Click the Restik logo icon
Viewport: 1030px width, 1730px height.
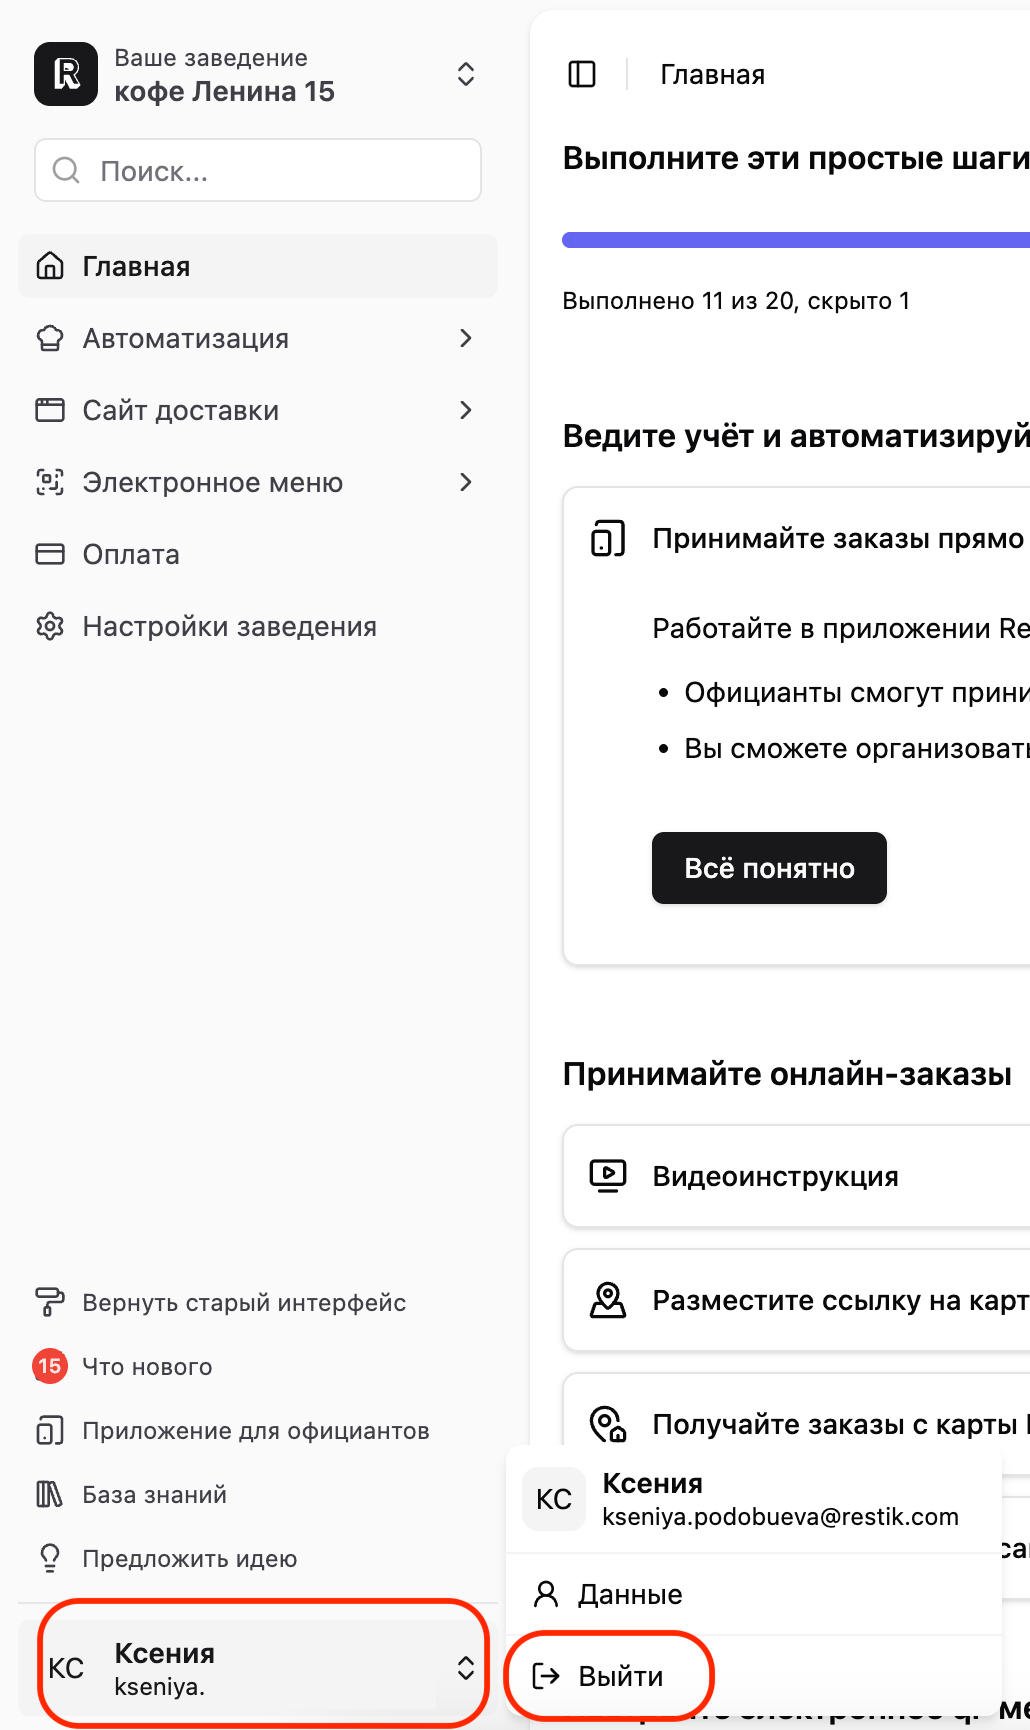click(66, 74)
